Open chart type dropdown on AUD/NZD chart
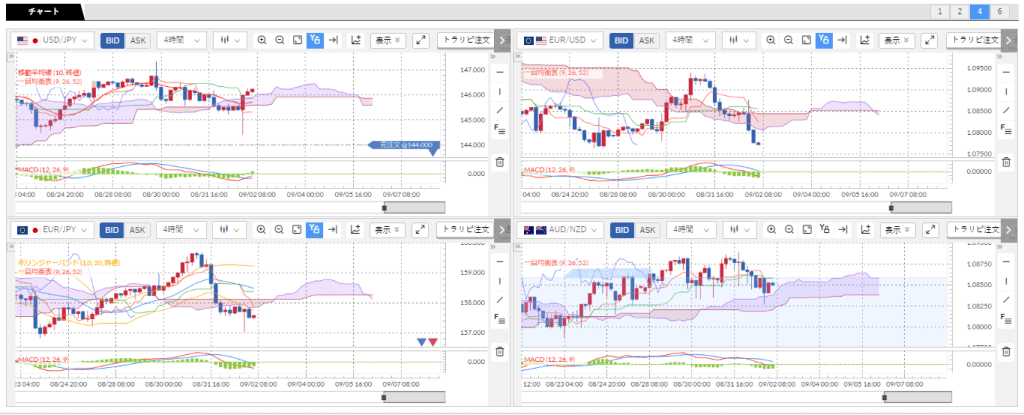The width and height of the screenshot is (1024, 415). 738,230
